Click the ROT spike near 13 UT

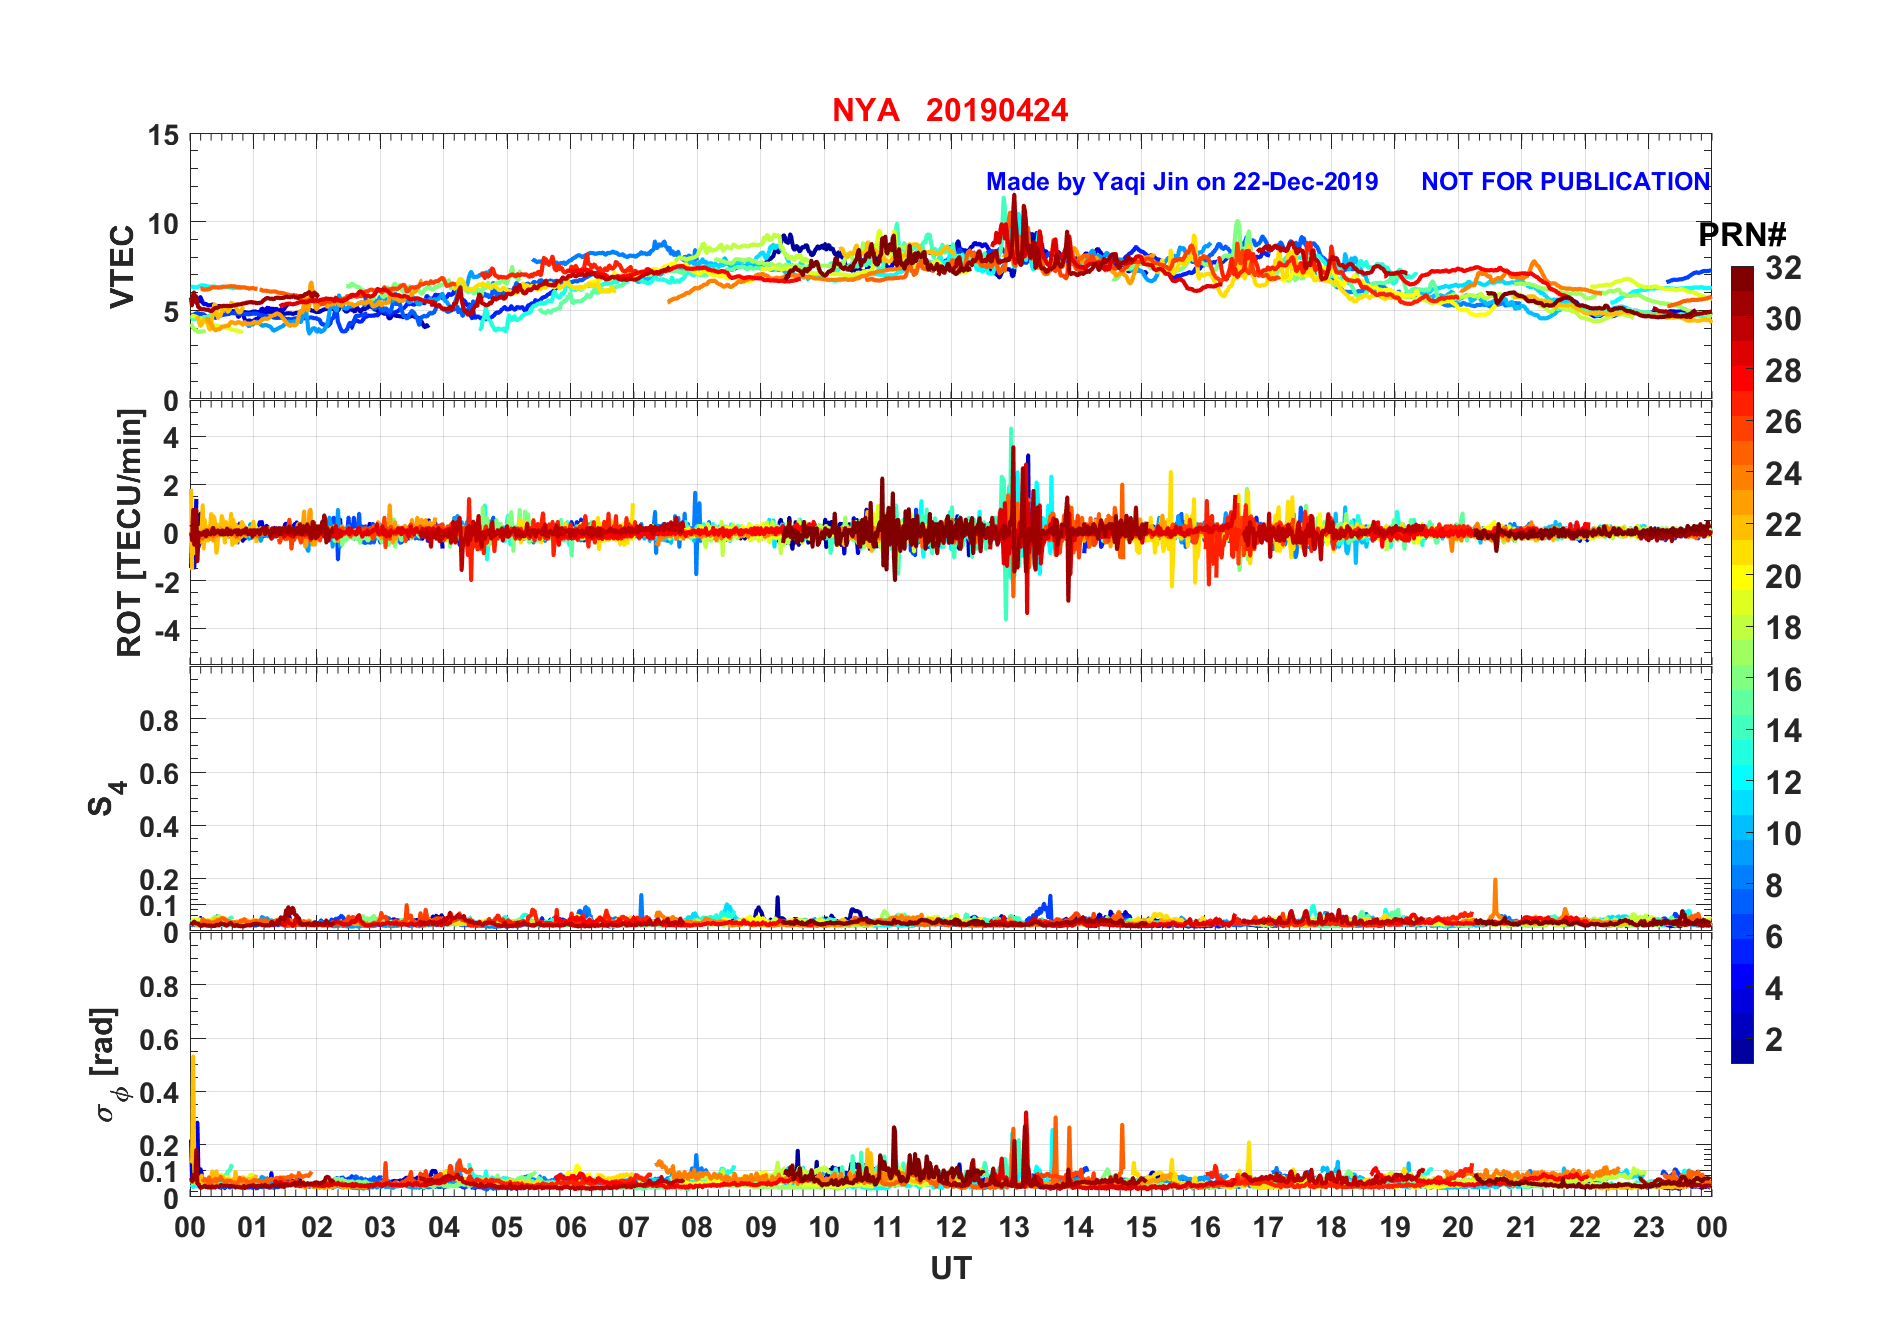pos(1012,525)
